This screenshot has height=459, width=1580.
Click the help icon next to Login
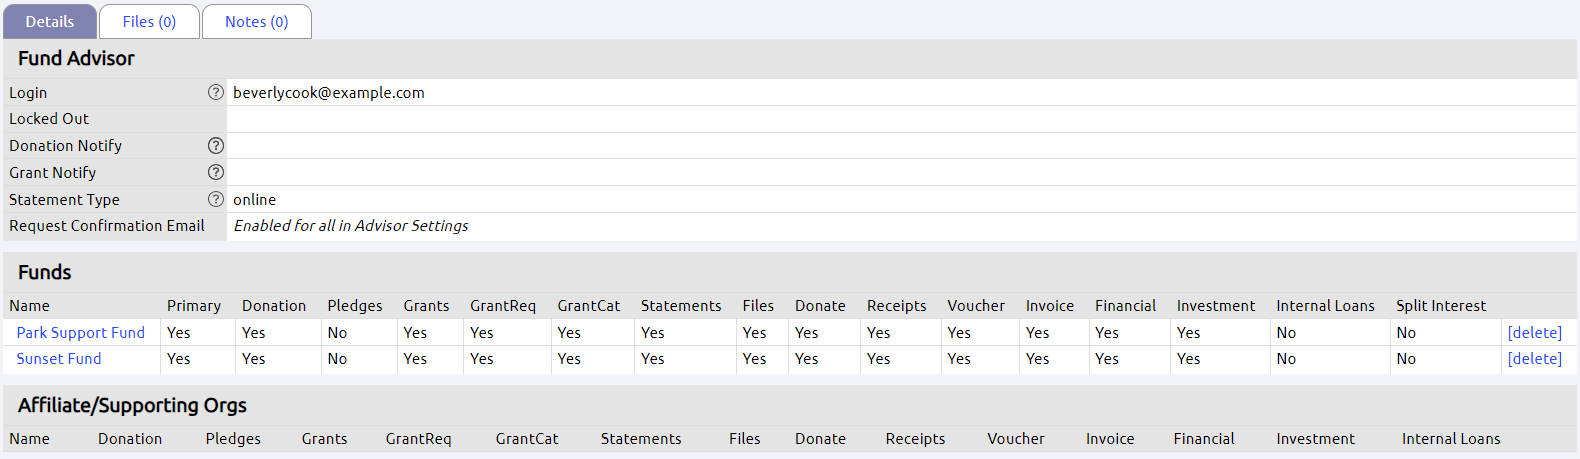click(x=215, y=92)
